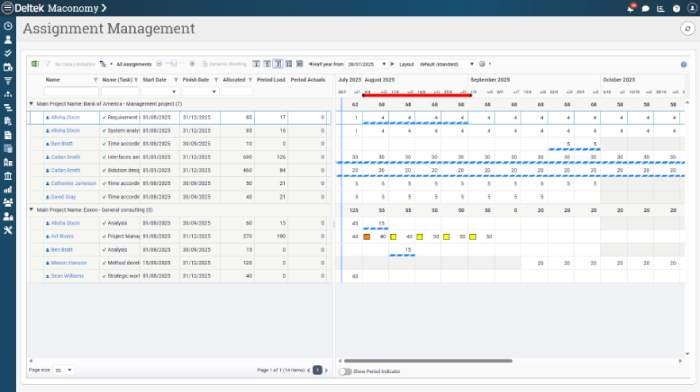Open the chat messages icon
The height and width of the screenshot is (392, 700).
(x=646, y=8)
